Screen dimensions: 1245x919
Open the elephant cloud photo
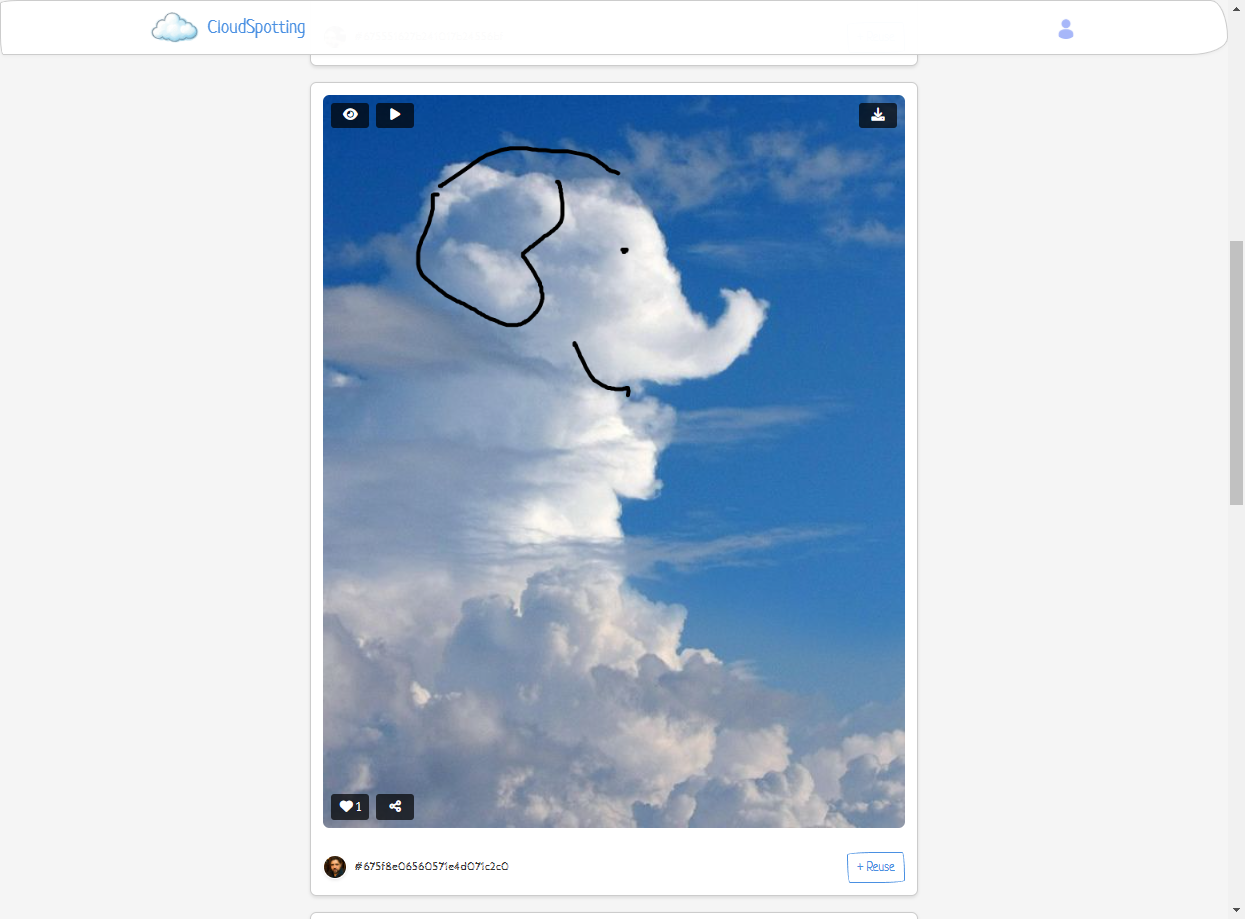click(614, 461)
